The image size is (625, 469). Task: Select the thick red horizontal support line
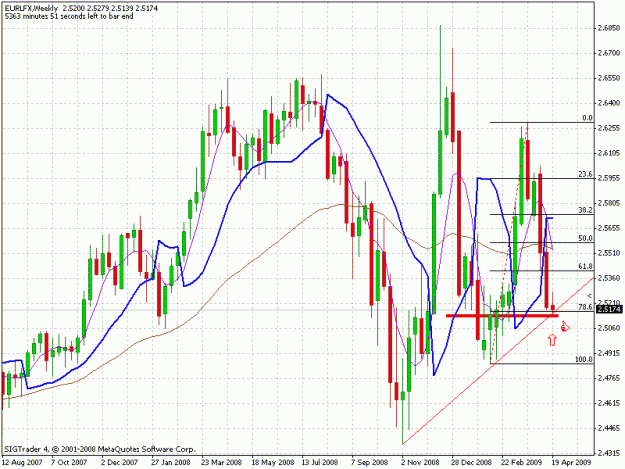coord(502,316)
